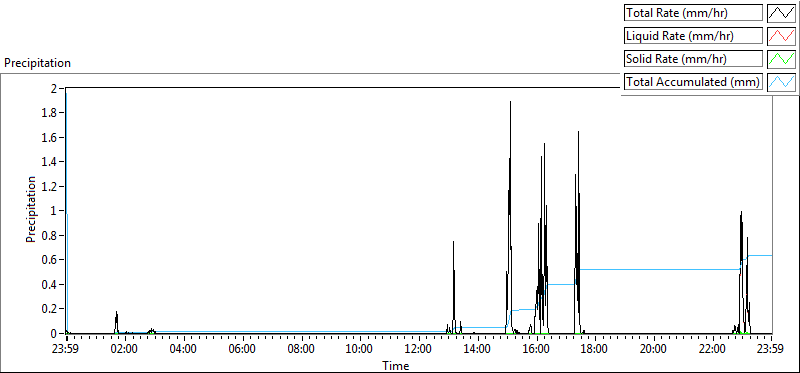The width and height of the screenshot is (800, 373).
Task: Click the starting 23:59 time label
Action: pyautogui.click(x=66, y=350)
